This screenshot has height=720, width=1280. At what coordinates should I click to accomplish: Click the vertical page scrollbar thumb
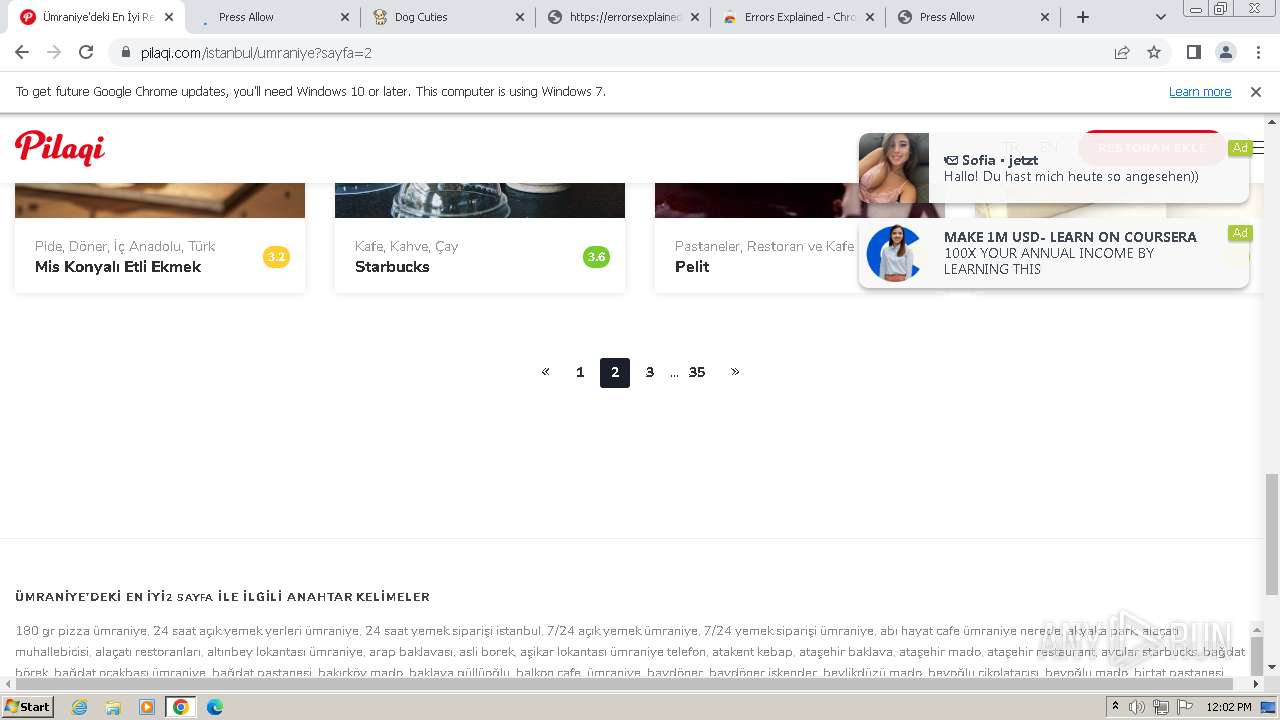coord(1272,533)
